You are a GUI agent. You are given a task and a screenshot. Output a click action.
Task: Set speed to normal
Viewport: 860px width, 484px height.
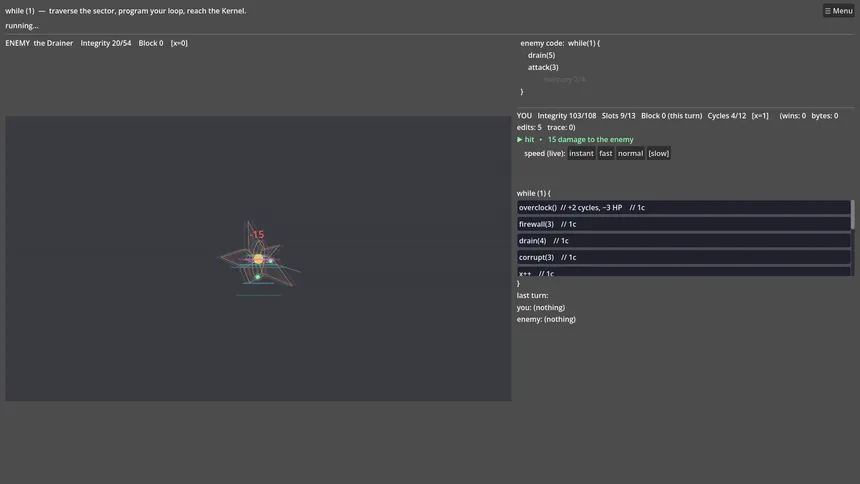click(x=630, y=153)
